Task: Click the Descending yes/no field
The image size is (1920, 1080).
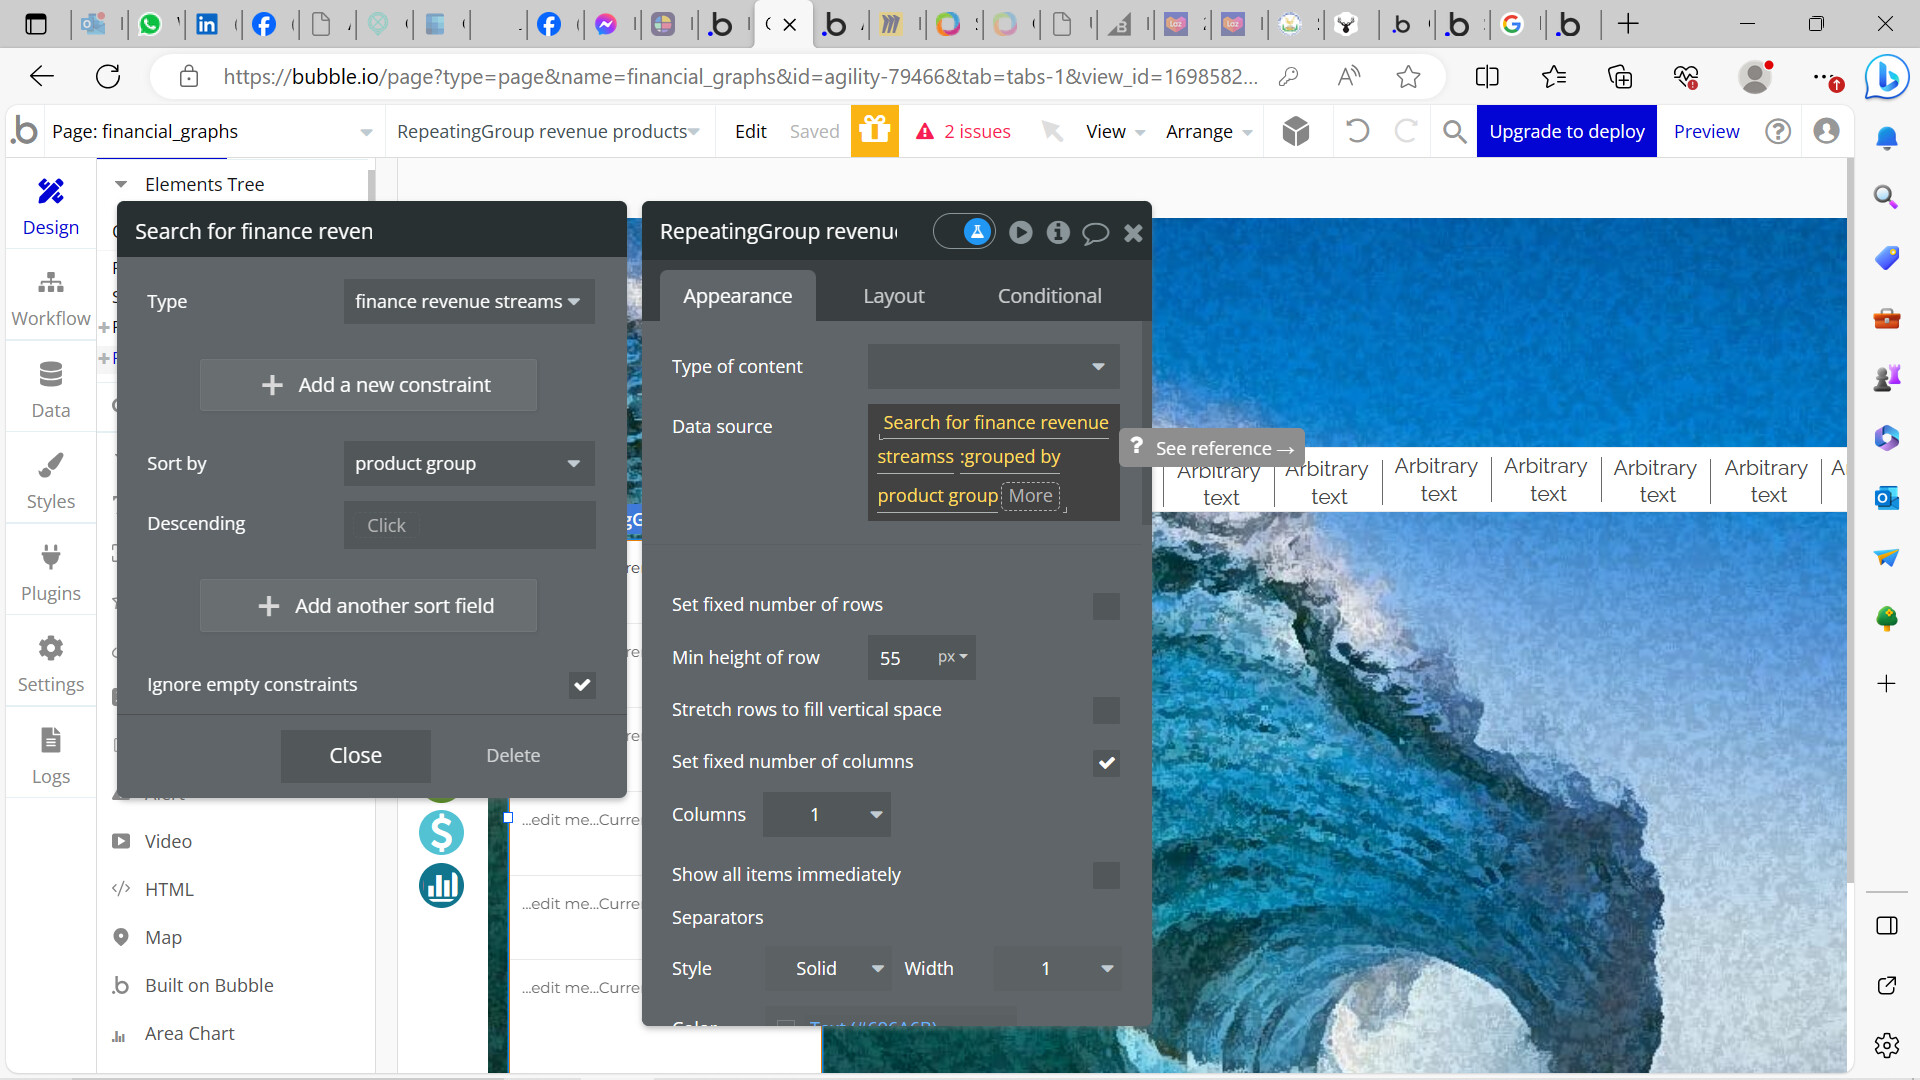Action: (469, 525)
